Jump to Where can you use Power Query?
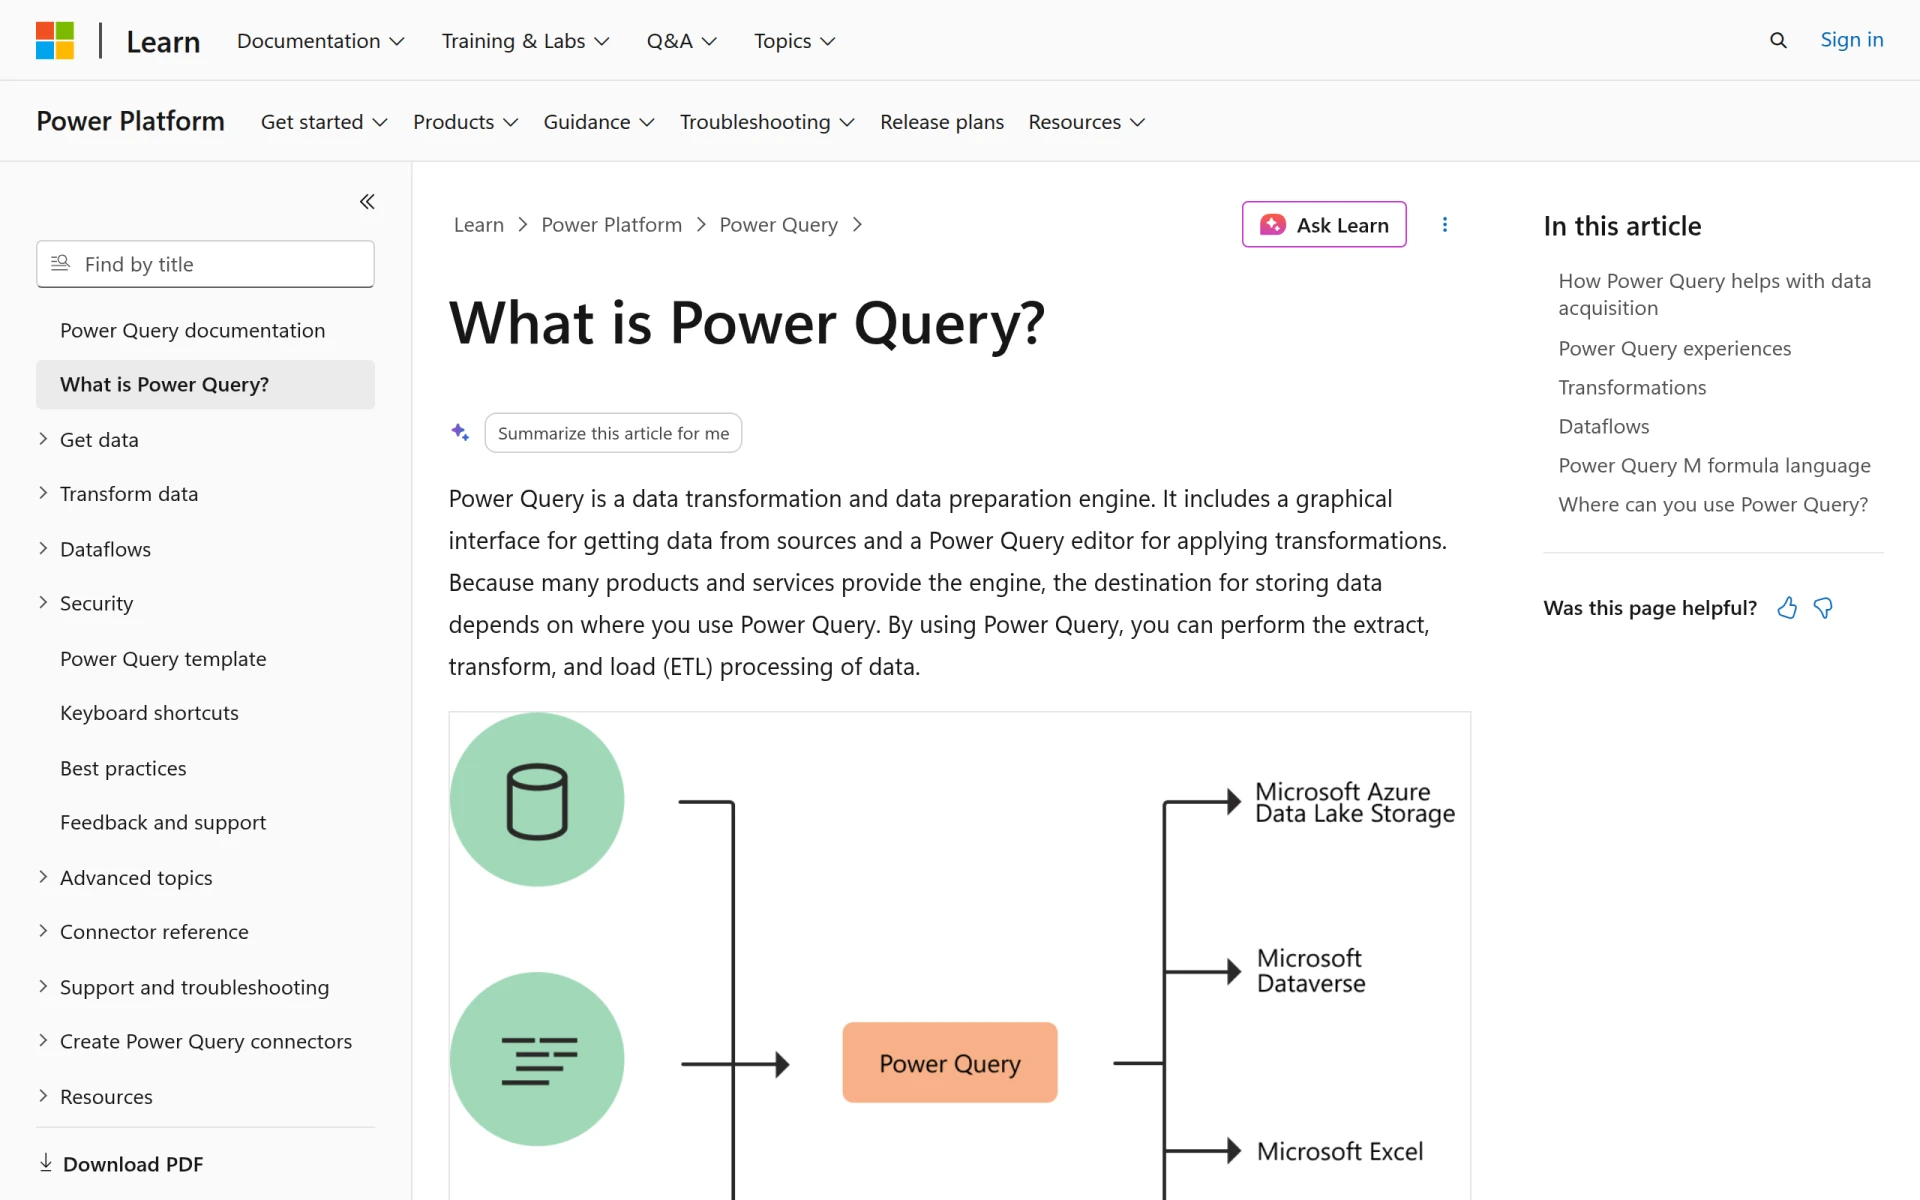This screenshot has height=1200, width=1920. point(1713,504)
